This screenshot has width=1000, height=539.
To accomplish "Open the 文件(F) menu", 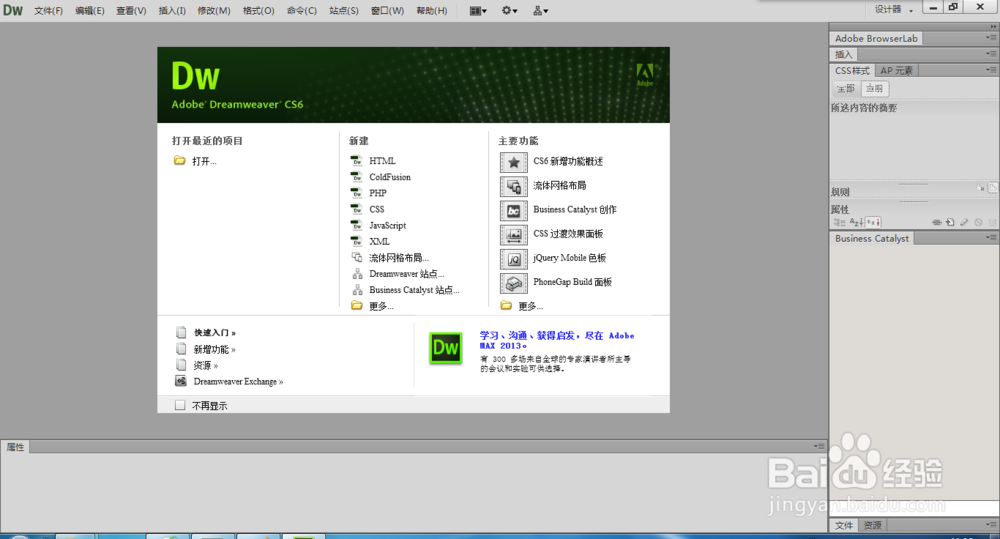I will 48,11.
